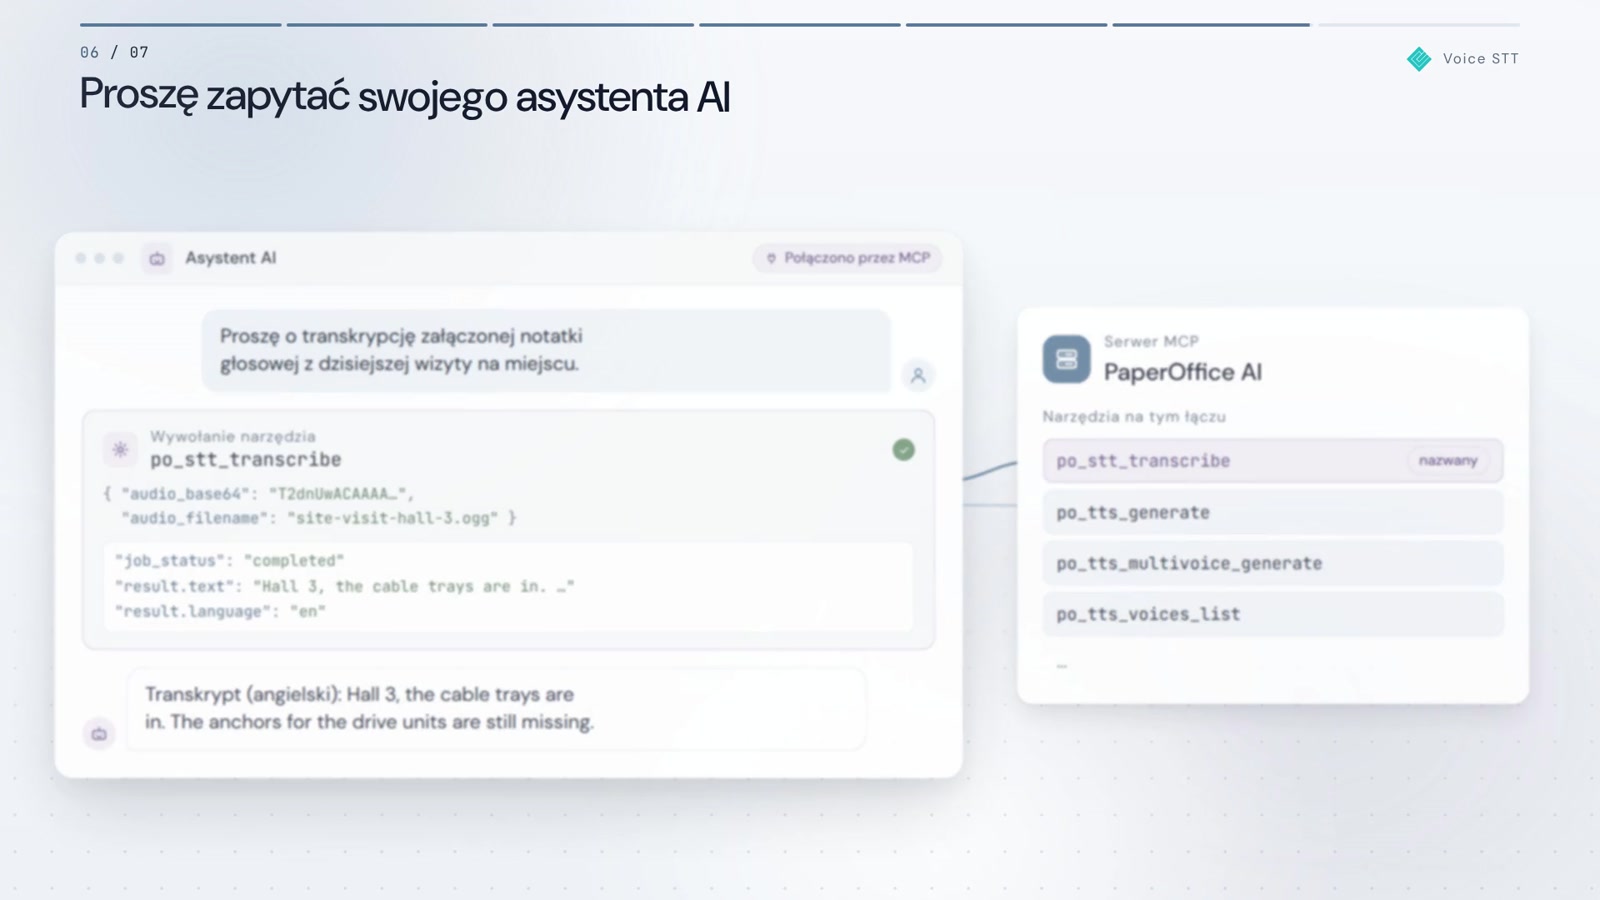
Task: Click the PaperOffice AI server name
Action: 1183,372
